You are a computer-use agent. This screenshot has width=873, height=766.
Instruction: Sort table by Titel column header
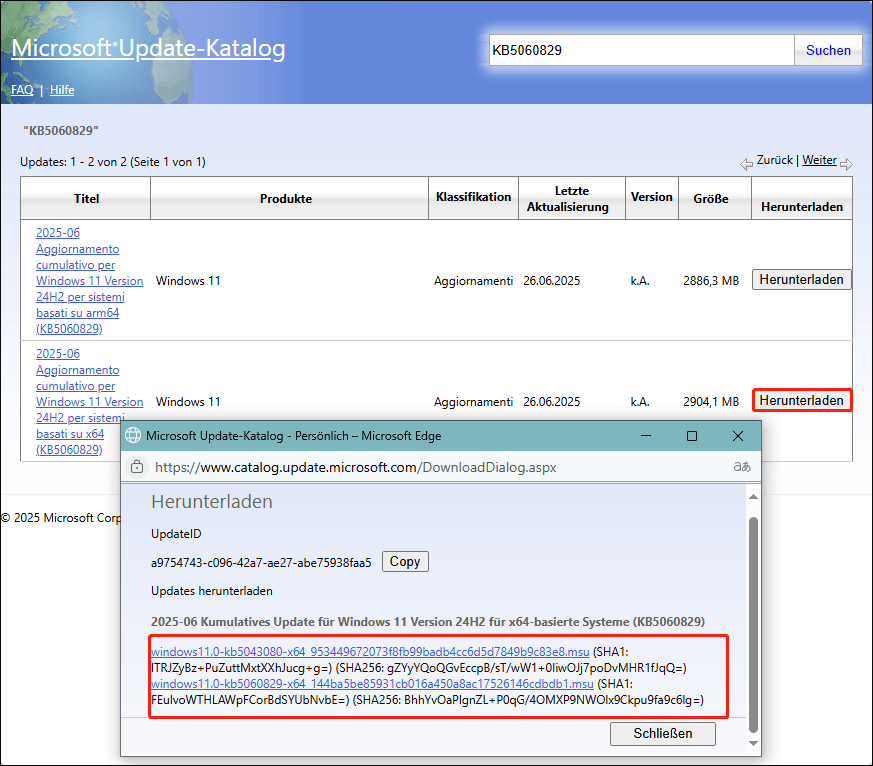pos(86,199)
